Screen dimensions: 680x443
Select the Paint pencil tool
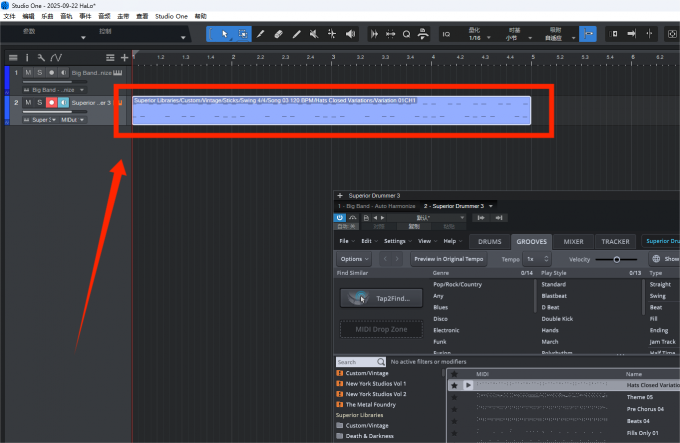260,34
